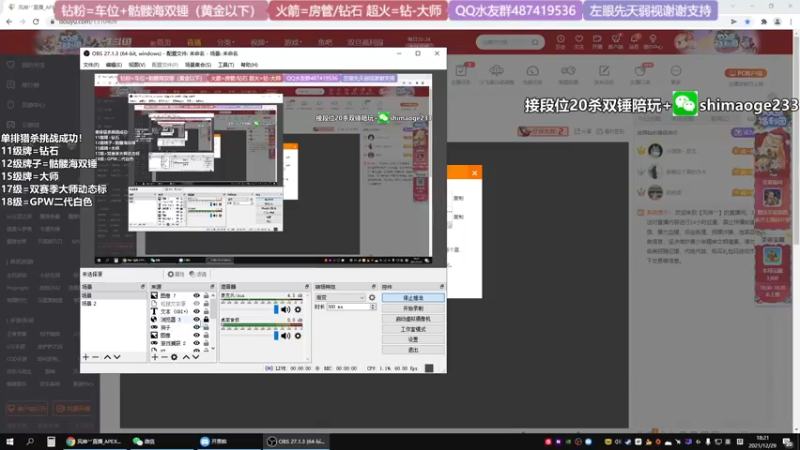Open 文件(F) menu in OBS
Screen dimensions: 800x450
pos(91,65)
